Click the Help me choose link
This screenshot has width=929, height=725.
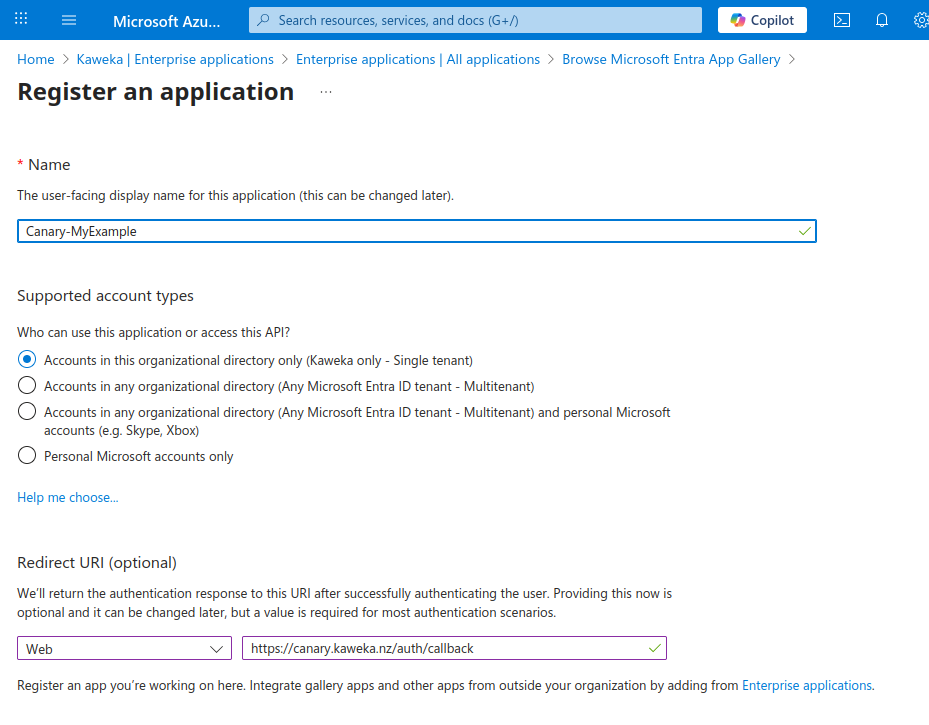[x=67, y=497]
